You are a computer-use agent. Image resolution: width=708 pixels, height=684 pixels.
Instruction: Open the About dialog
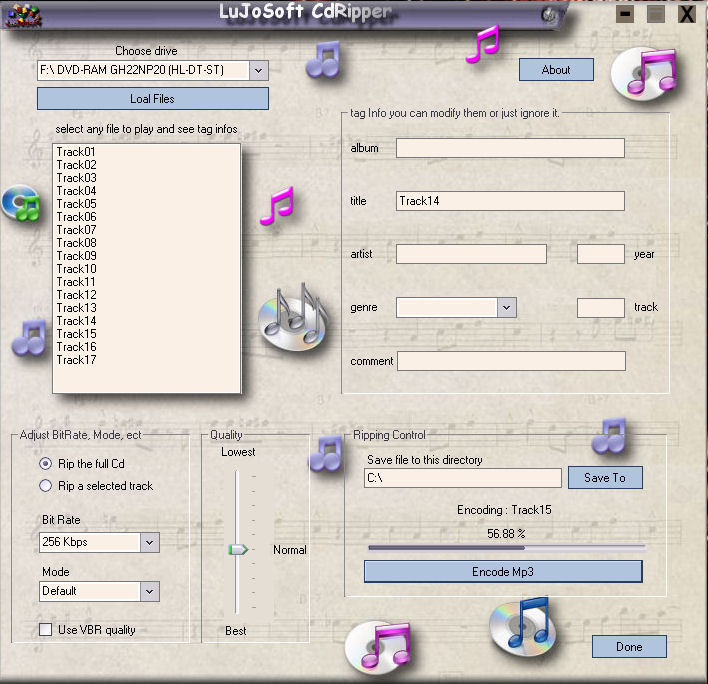[556, 70]
